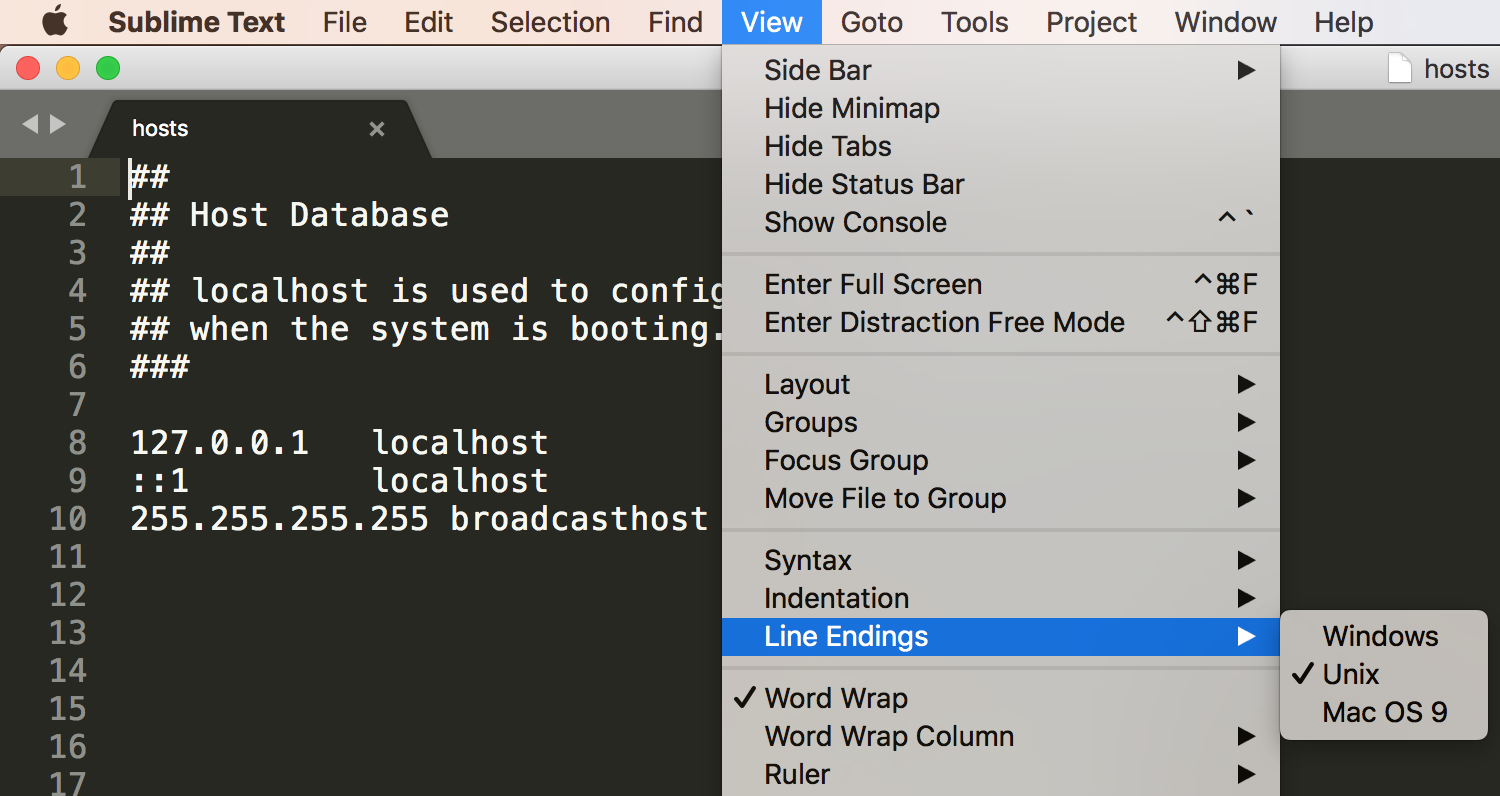This screenshot has height=796, width=1500.
Task: Open the Sublime Text application menu
Action: [x=197, y=22]
